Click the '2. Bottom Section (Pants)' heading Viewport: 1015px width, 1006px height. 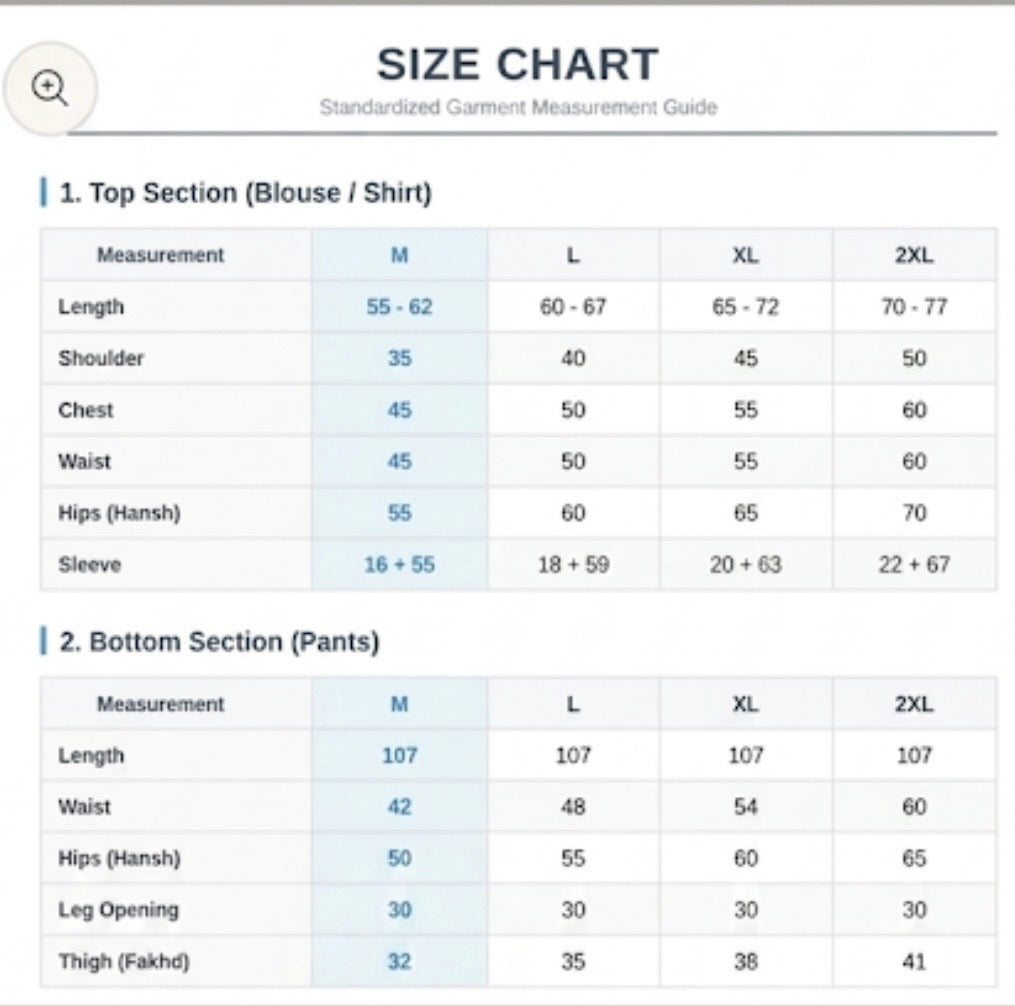tap(219, 642)
